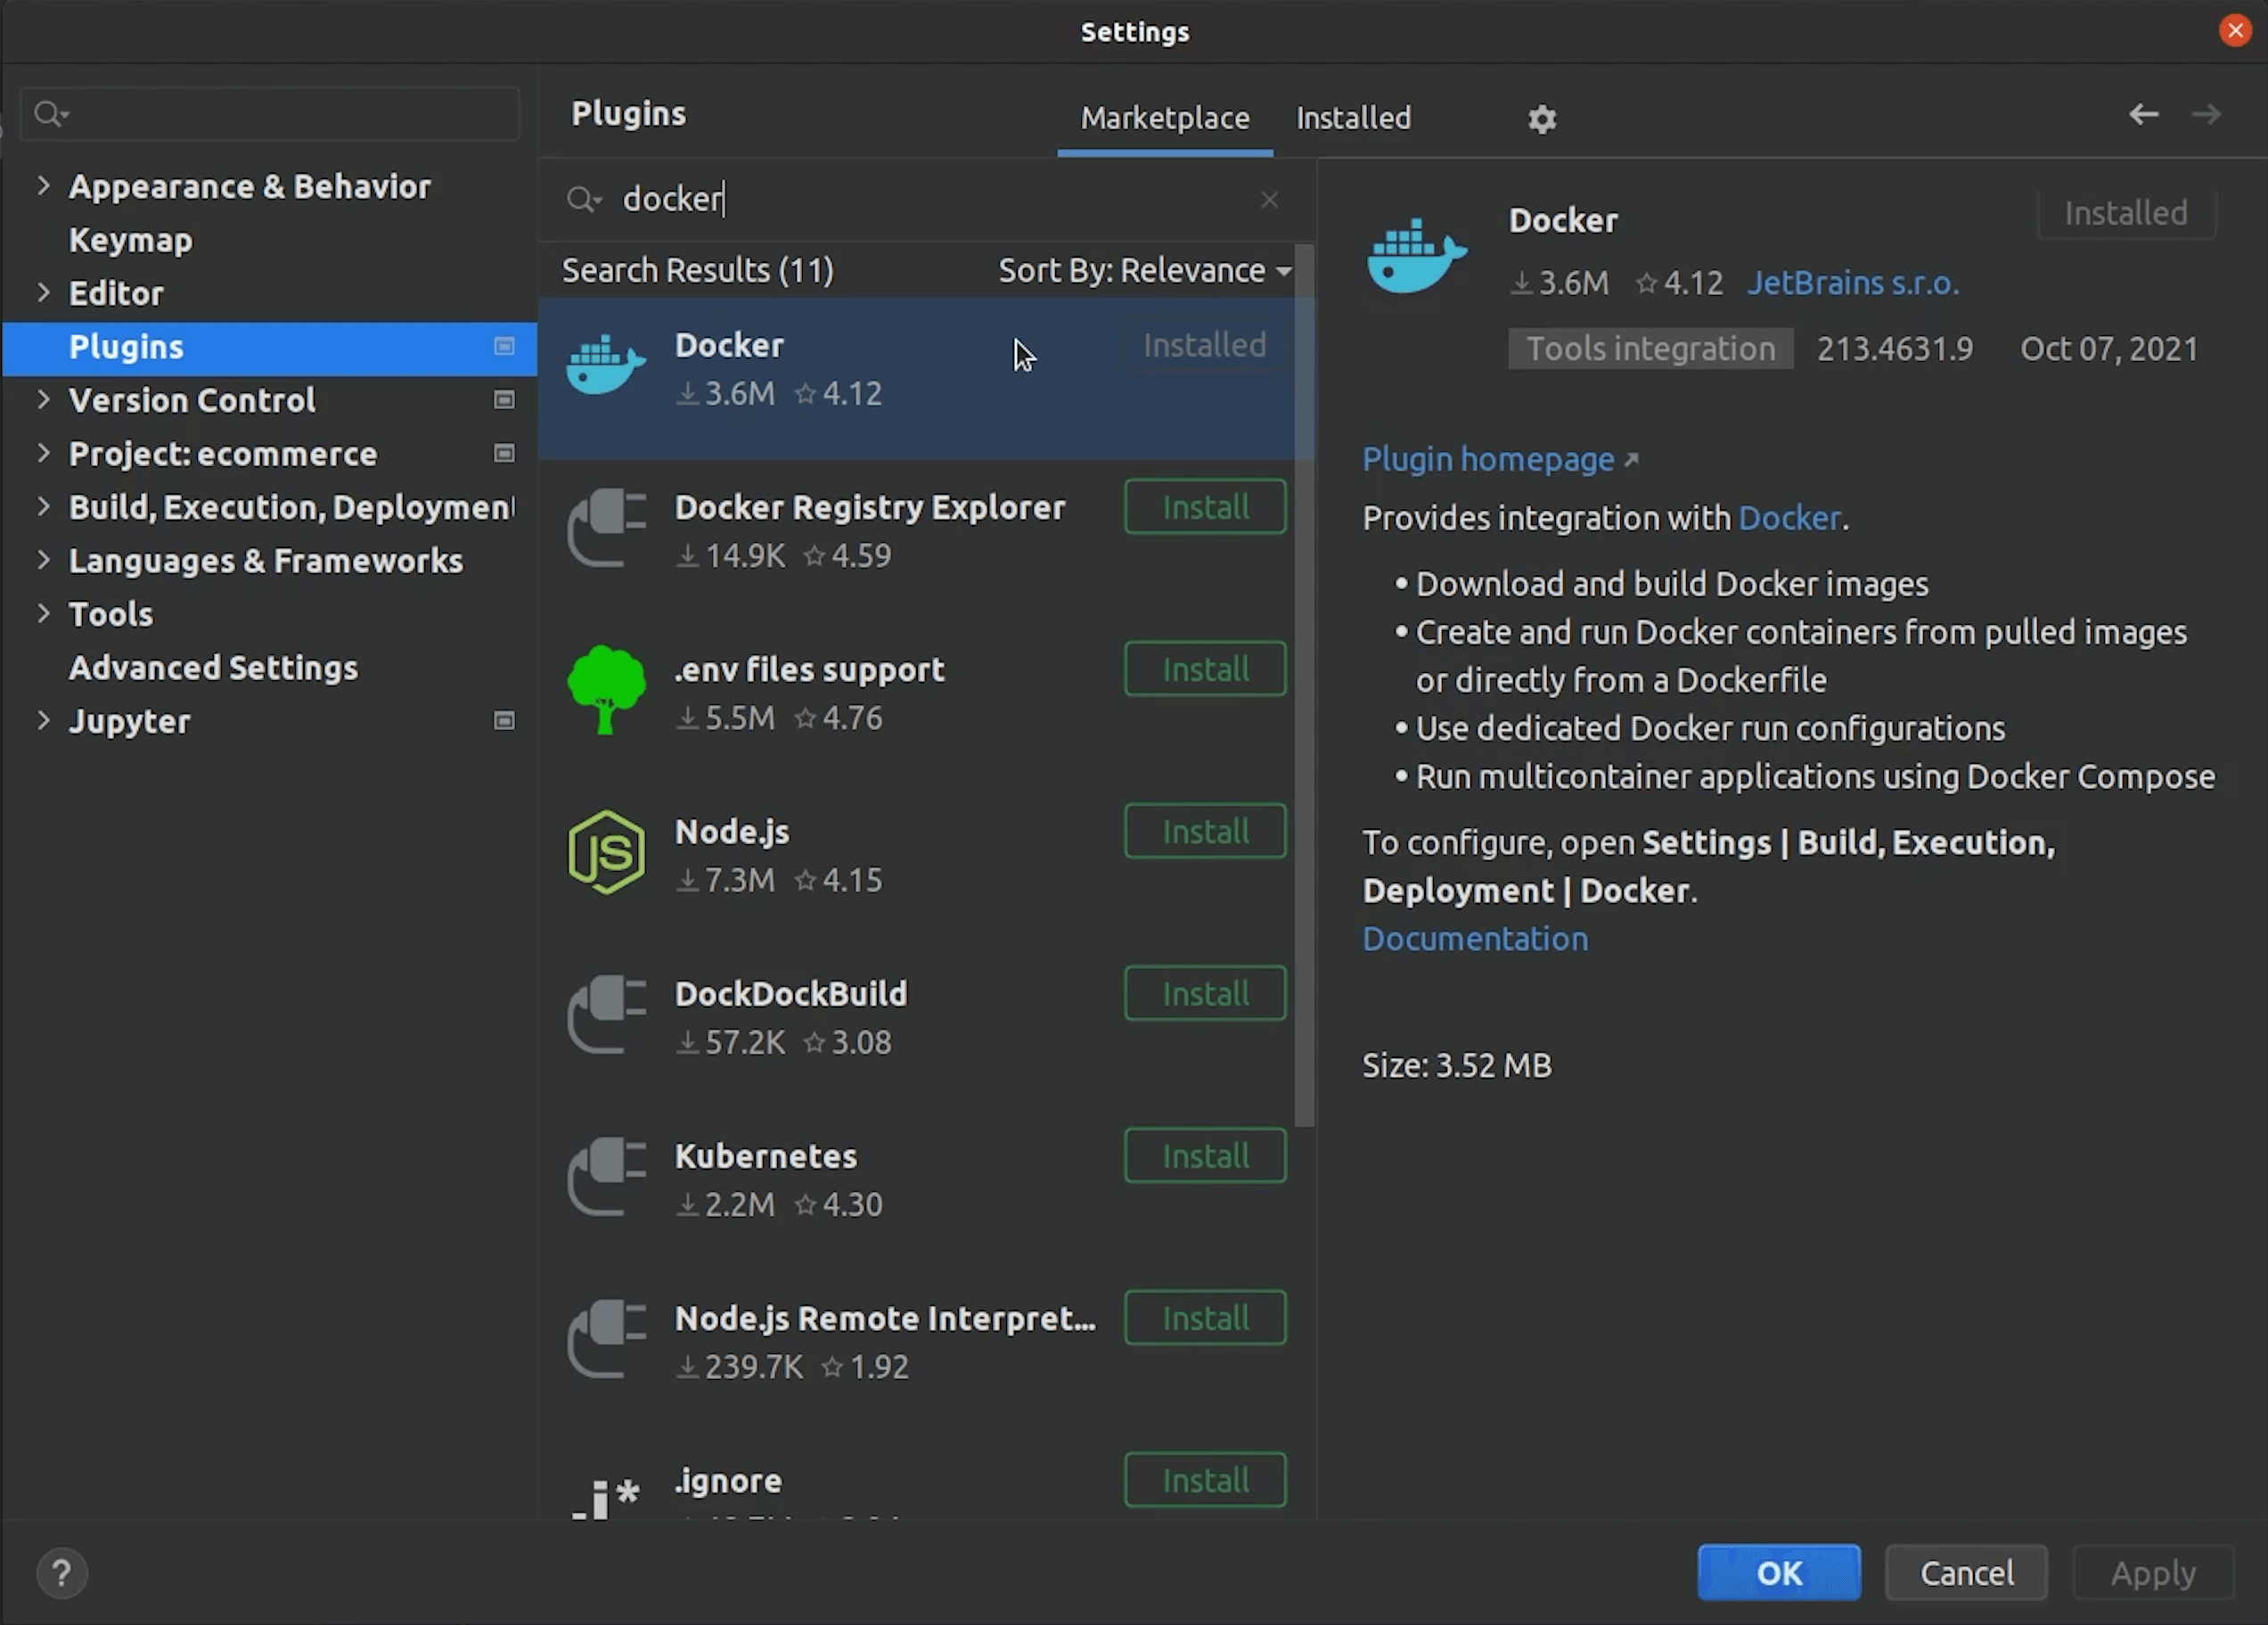Click the plugins gear settings icon
Viewport: 2268px width, 1625px height.
point(1541,119)
